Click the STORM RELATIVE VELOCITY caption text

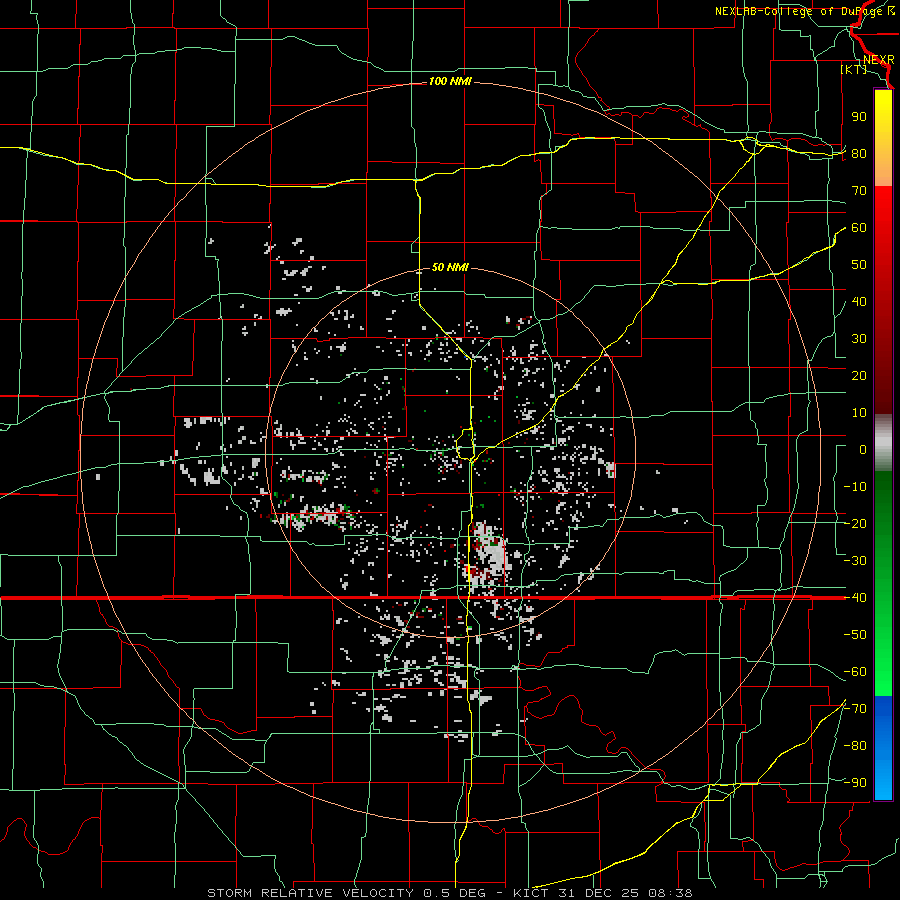312,893
